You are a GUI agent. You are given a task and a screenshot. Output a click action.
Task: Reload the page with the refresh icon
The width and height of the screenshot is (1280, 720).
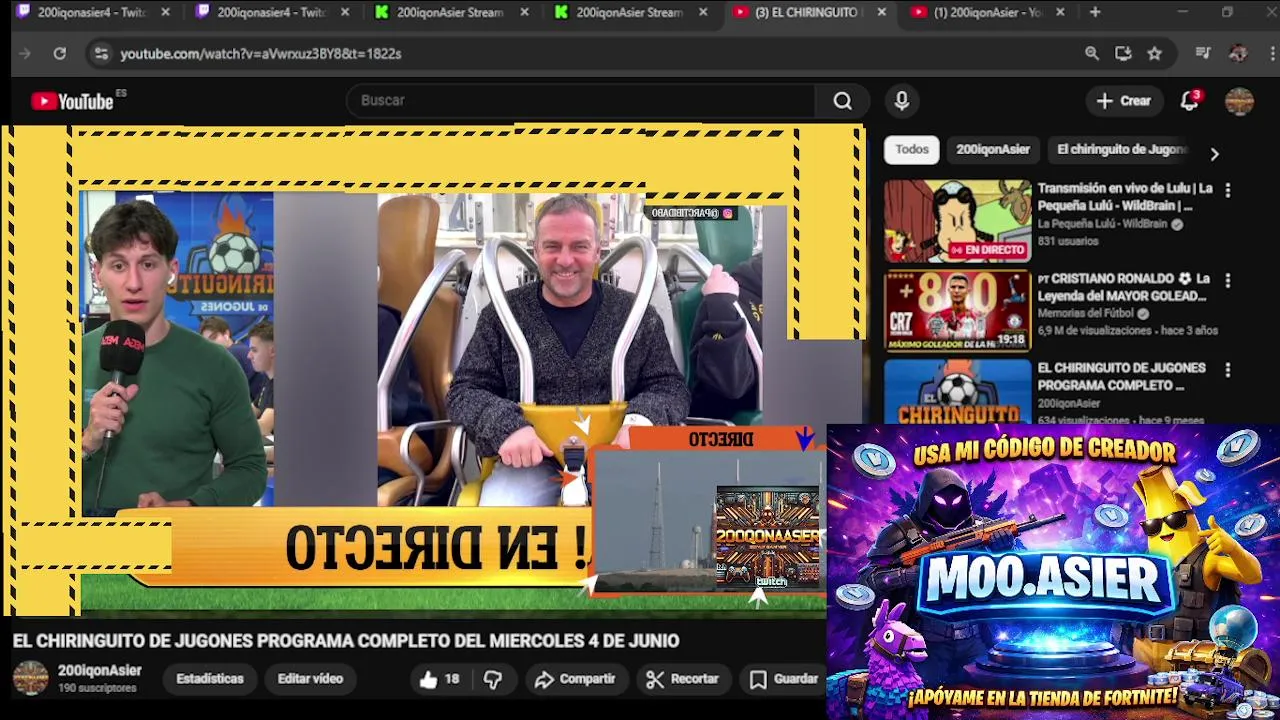point(60,54)
